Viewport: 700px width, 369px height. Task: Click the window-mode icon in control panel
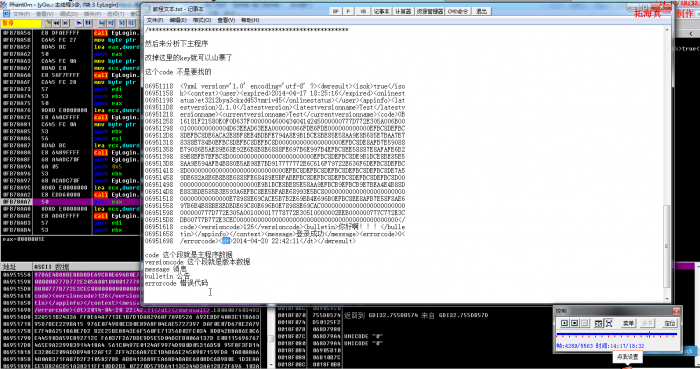click(x=598, y=323)
